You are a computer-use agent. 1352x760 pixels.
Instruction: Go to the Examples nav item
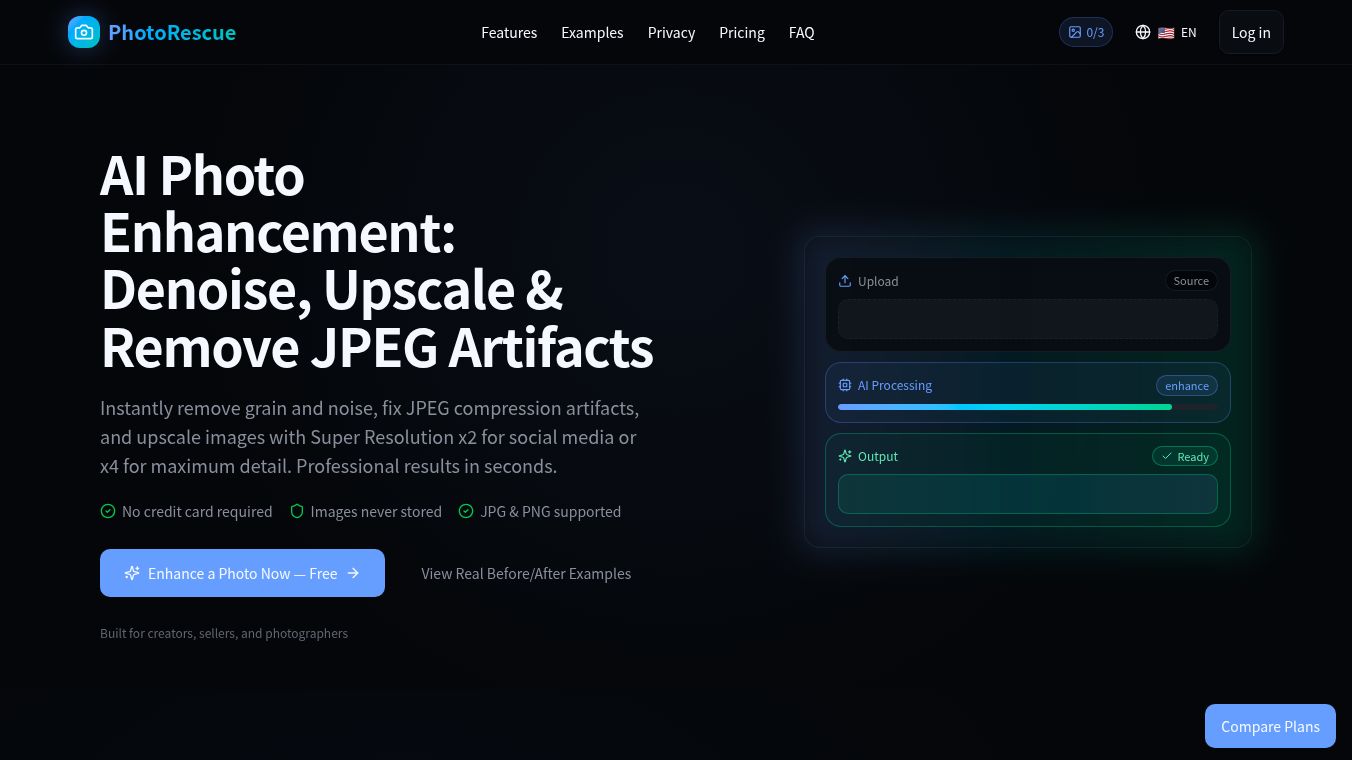tap(592, 32)
